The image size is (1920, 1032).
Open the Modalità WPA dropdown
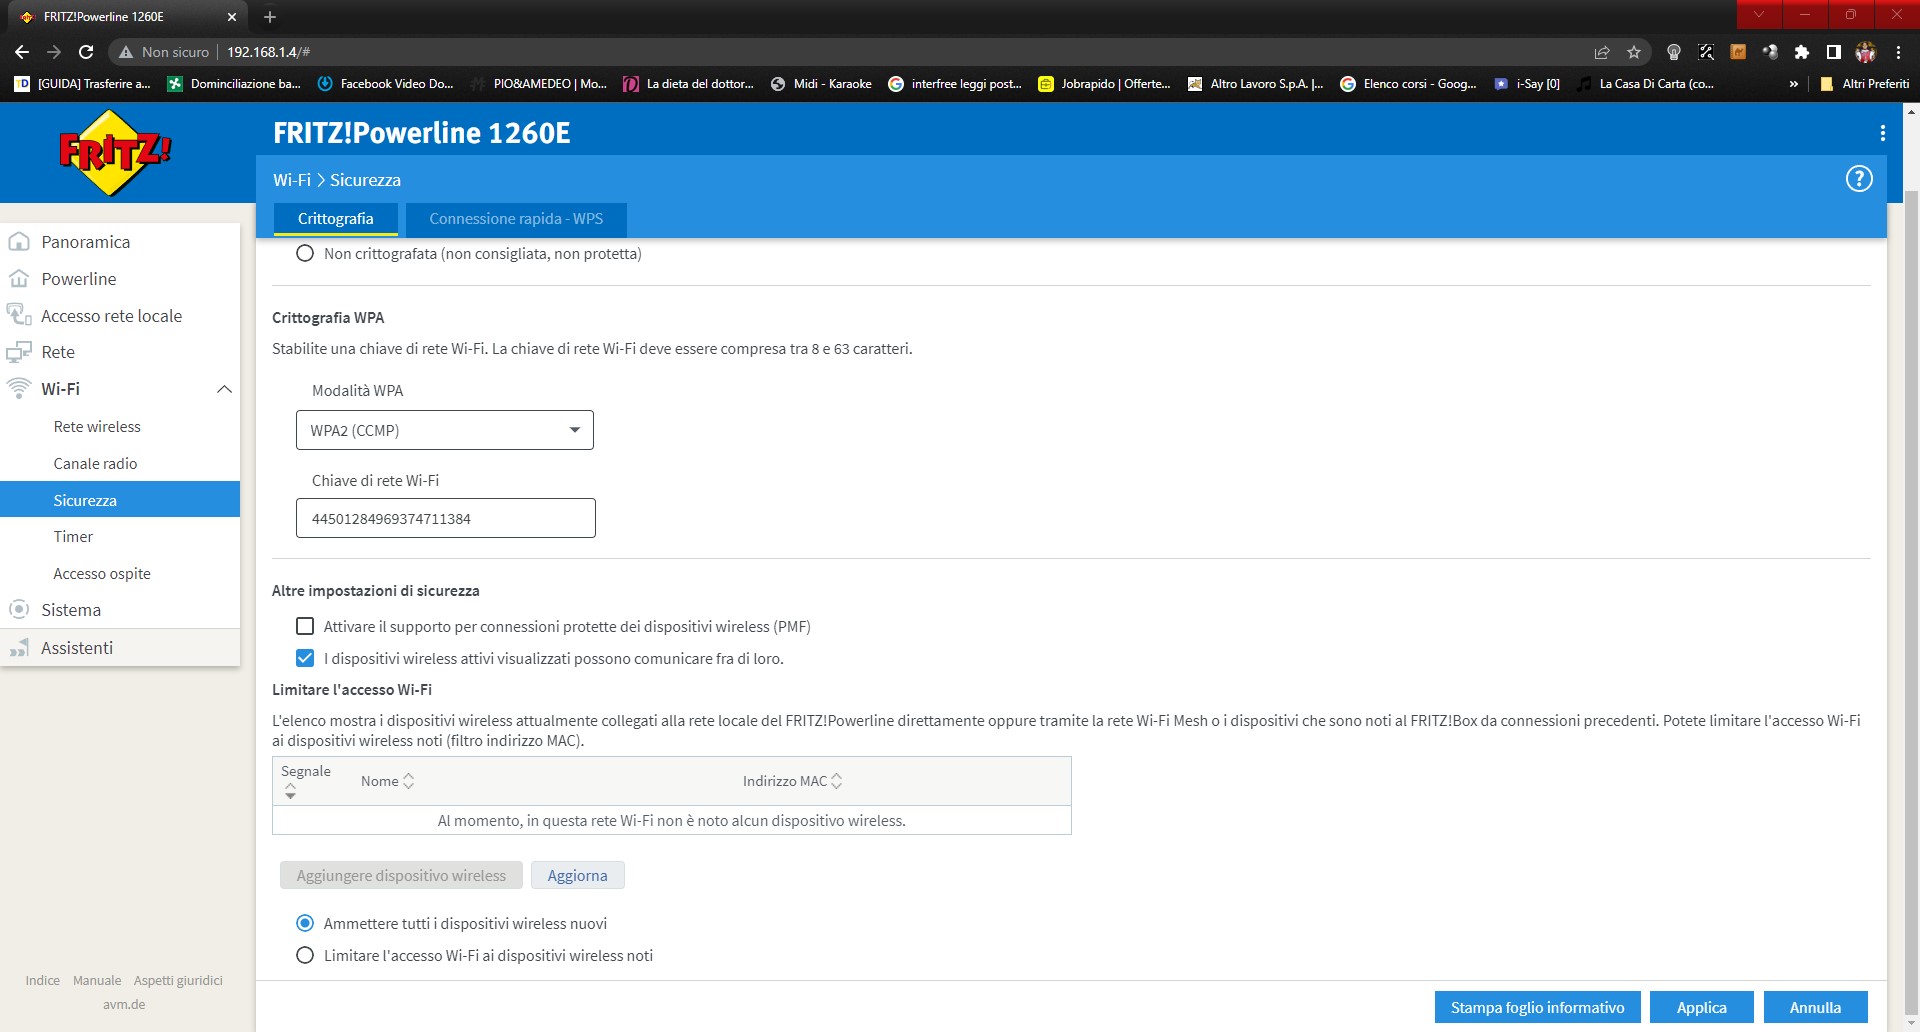point(445,430)
